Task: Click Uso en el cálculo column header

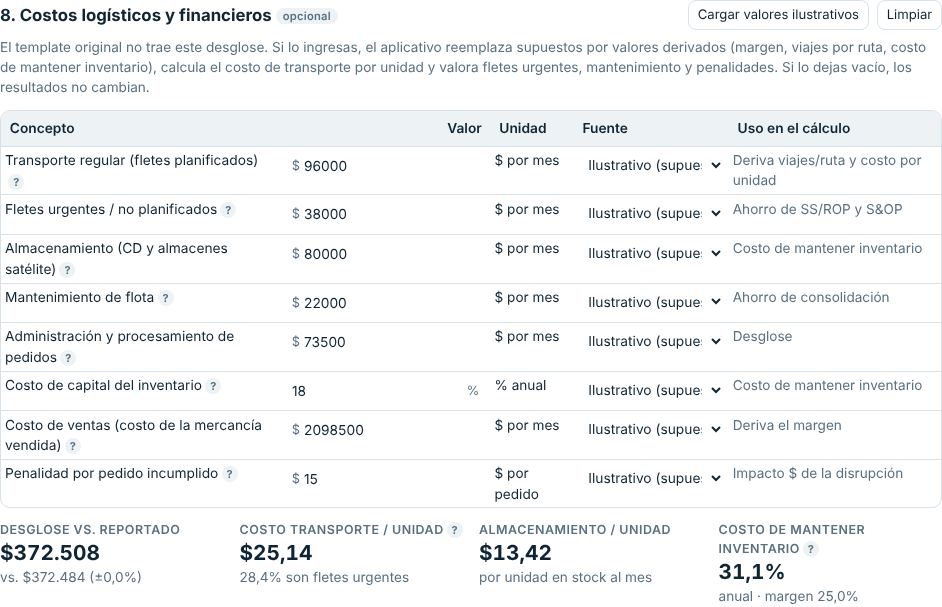Action: (794, 128)
